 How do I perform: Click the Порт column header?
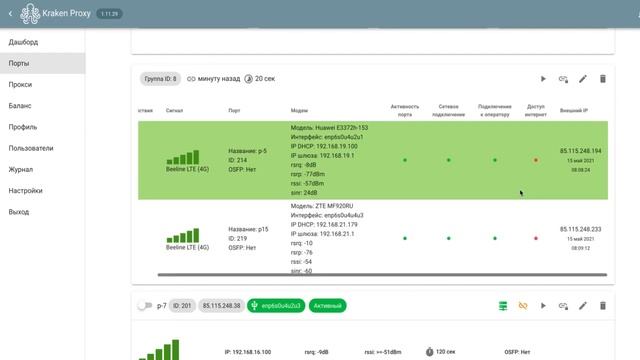(x=234, y=111)
